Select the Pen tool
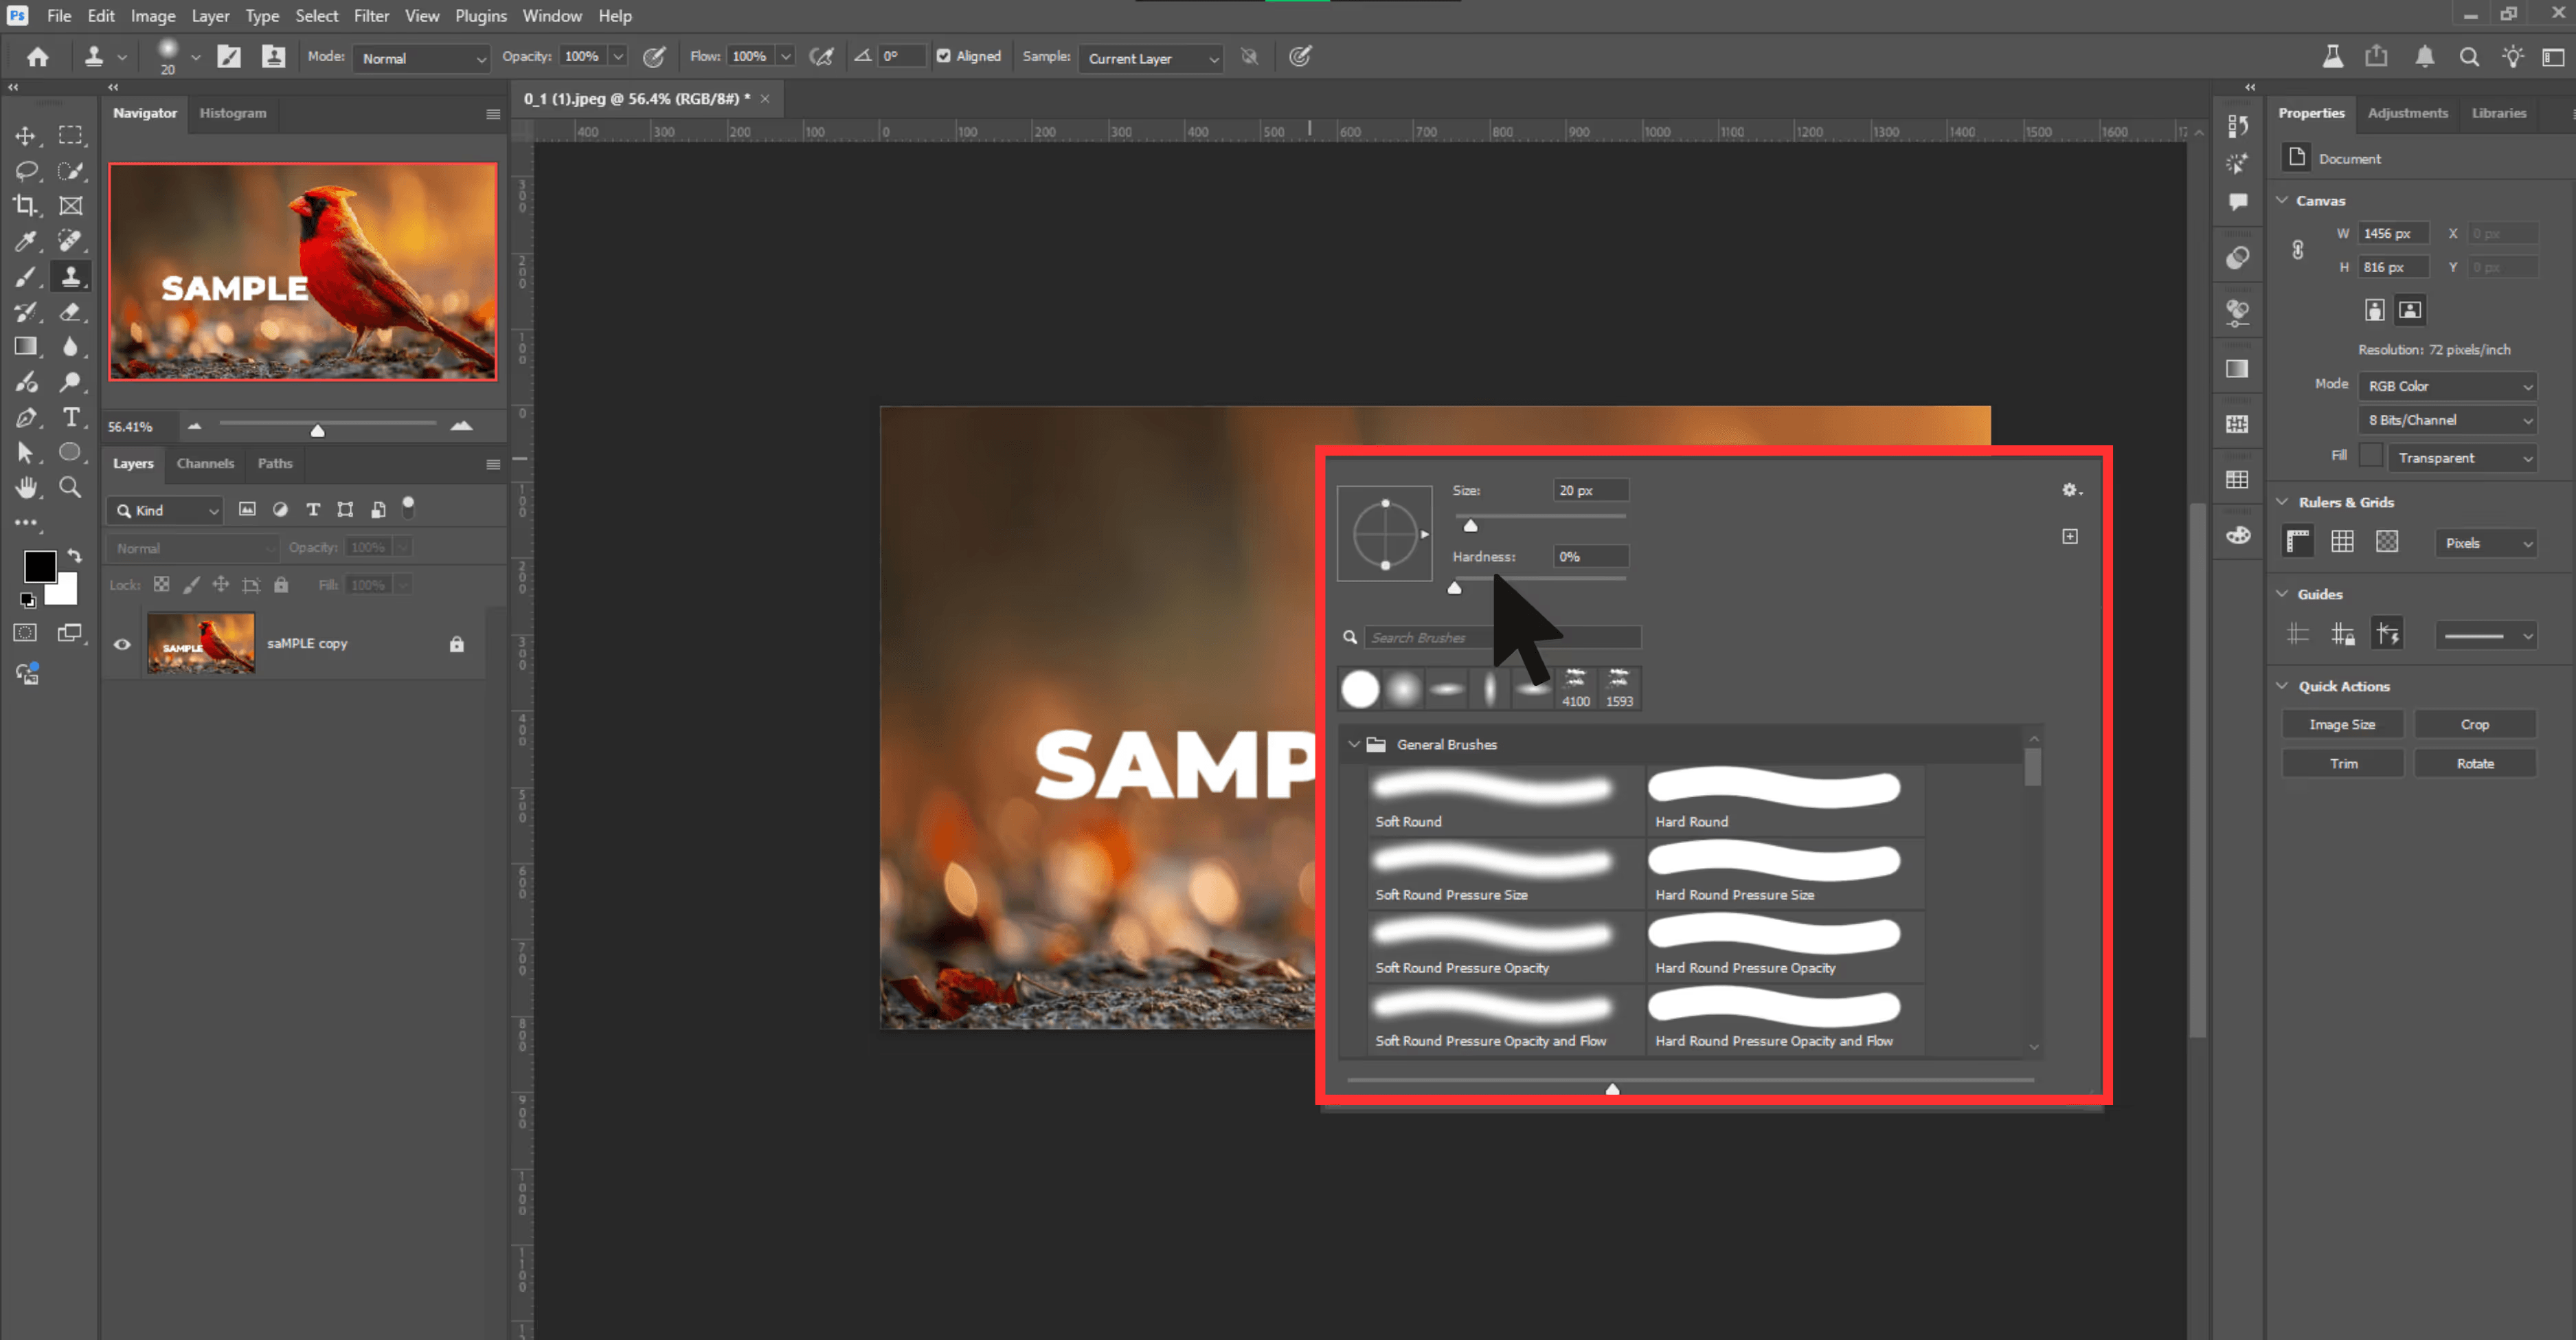Image resolution: width=2576 pixels, height=1340 pixels. tap(25, 417)
